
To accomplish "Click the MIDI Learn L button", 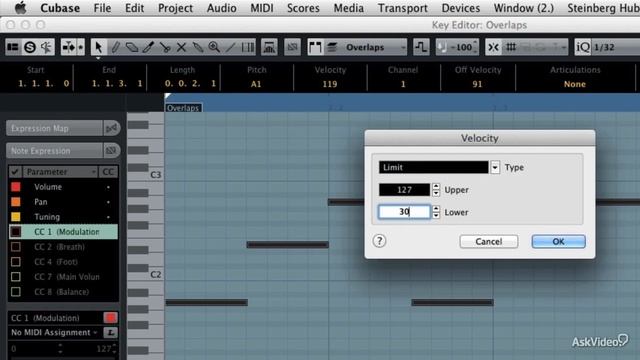I will 110,333.
